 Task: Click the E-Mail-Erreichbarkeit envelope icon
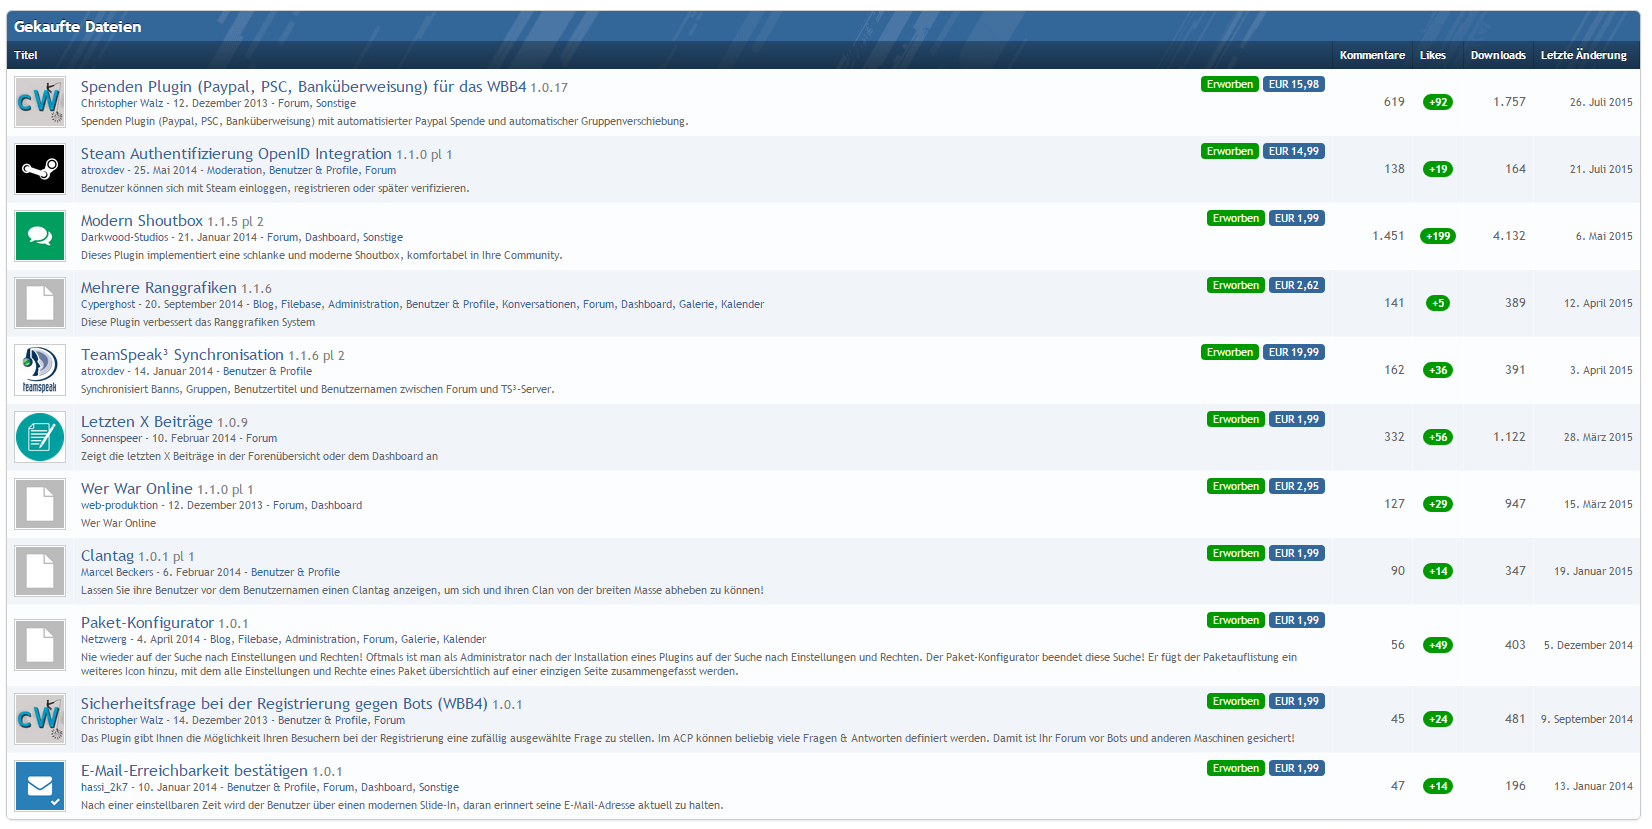click(x=40, y=786)
